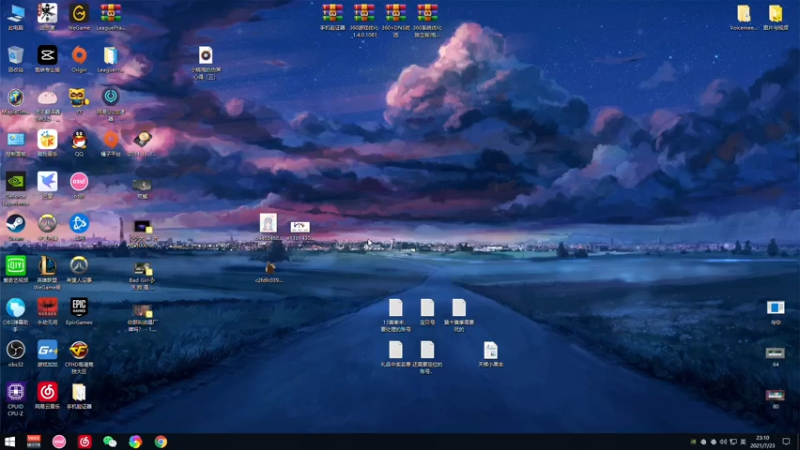Open NetEase Cloud Music from taskbar

point(85,441)
